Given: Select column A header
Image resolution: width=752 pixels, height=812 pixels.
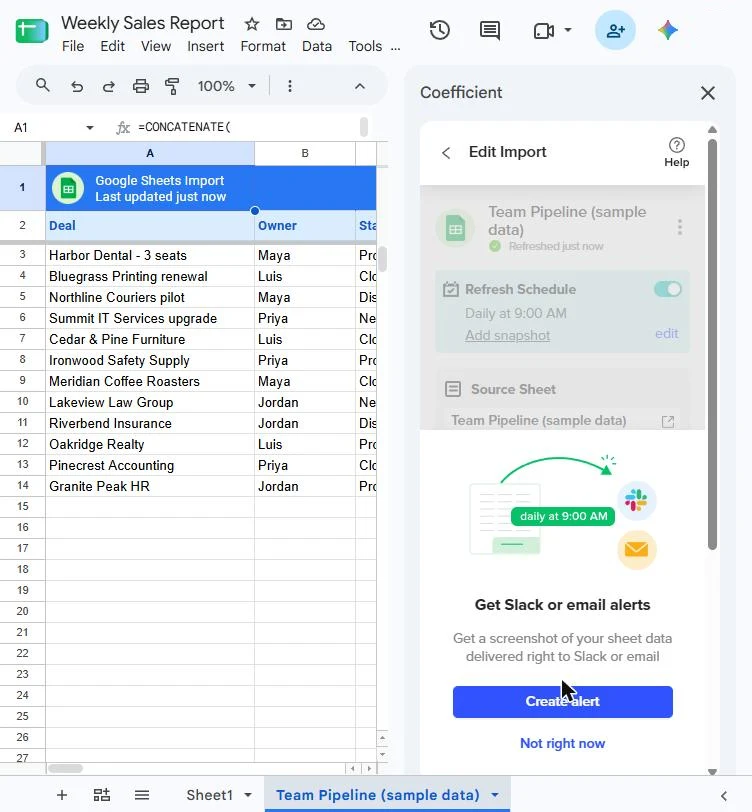Looking at the screenshot, I should (150, 153).
